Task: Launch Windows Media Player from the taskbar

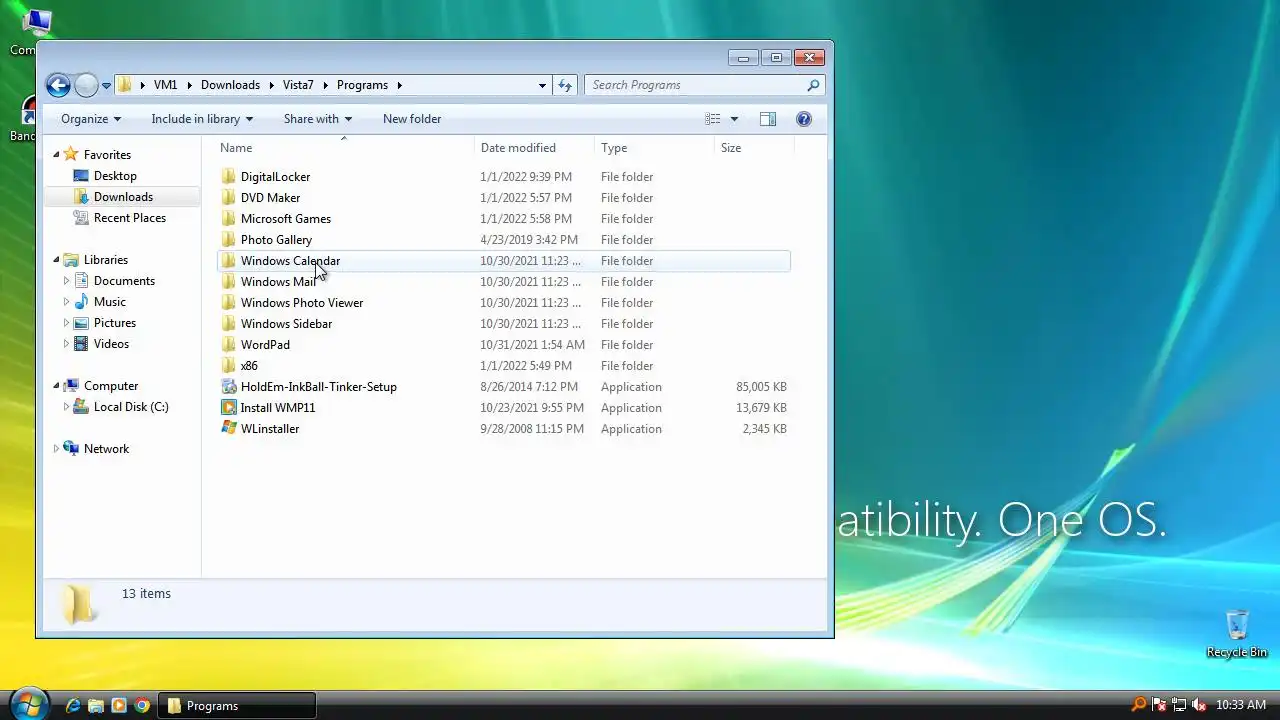Action: [119, 706]
